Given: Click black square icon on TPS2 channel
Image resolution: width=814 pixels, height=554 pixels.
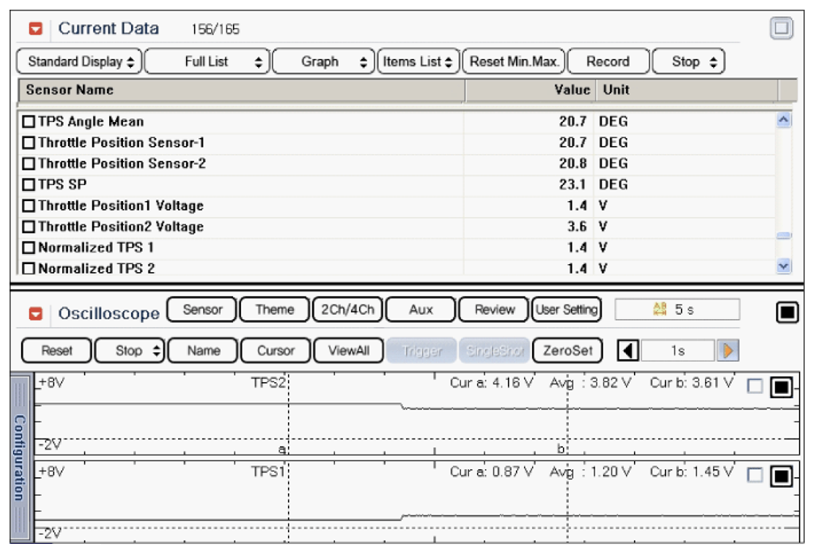Looking at the screenshot, I should pos(781,387).
